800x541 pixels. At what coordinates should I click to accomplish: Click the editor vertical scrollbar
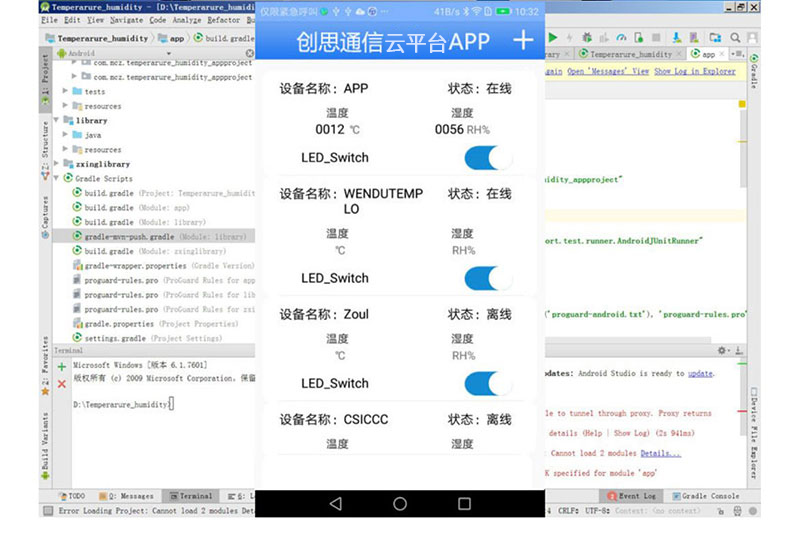coord(742,148)
